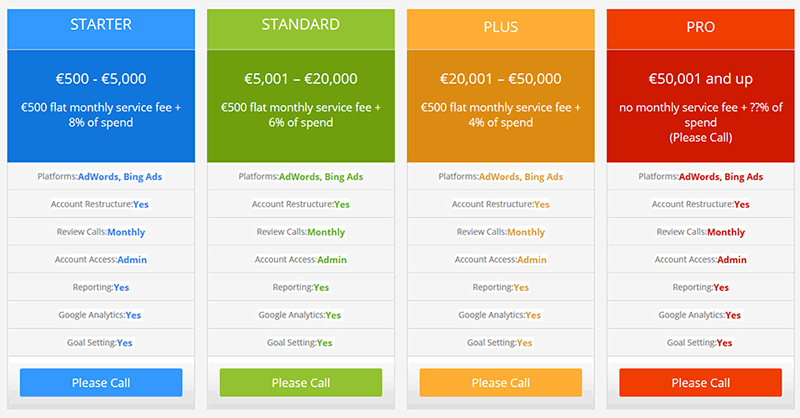Click the €5,001 – €20,000 price range
Viewport: 800px width, 418px height.
[301, 79]
